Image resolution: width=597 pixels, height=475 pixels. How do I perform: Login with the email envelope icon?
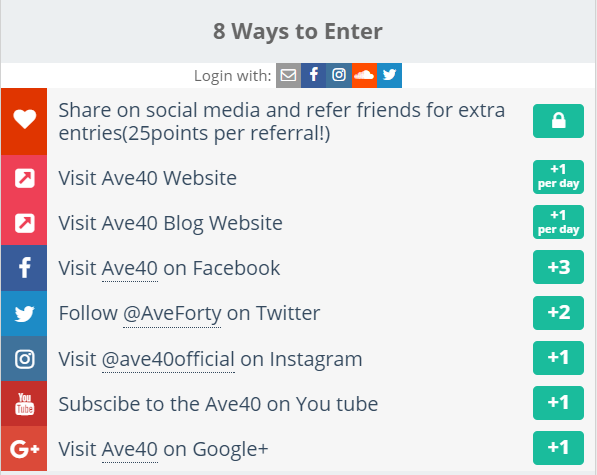click(288, 75)
